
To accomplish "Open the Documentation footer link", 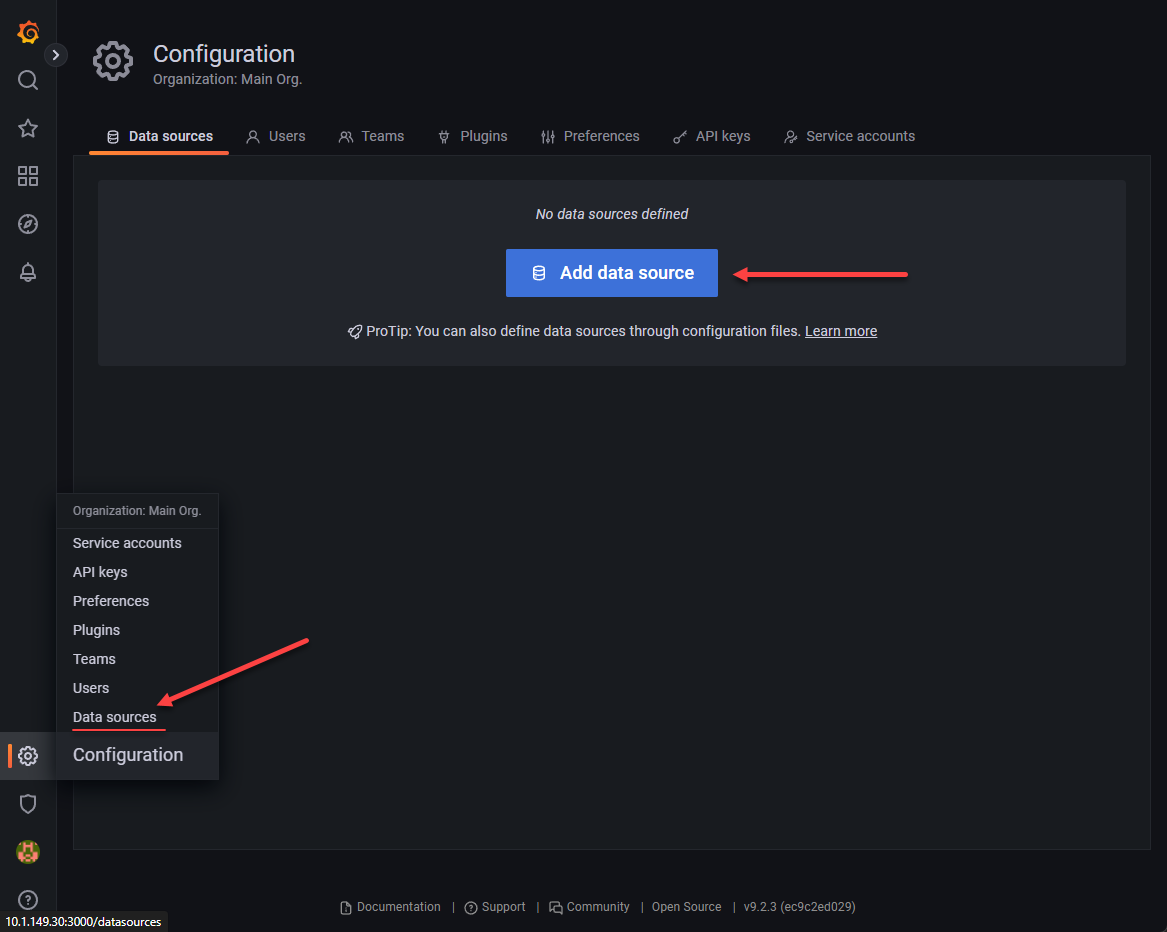I will (391, 907).
